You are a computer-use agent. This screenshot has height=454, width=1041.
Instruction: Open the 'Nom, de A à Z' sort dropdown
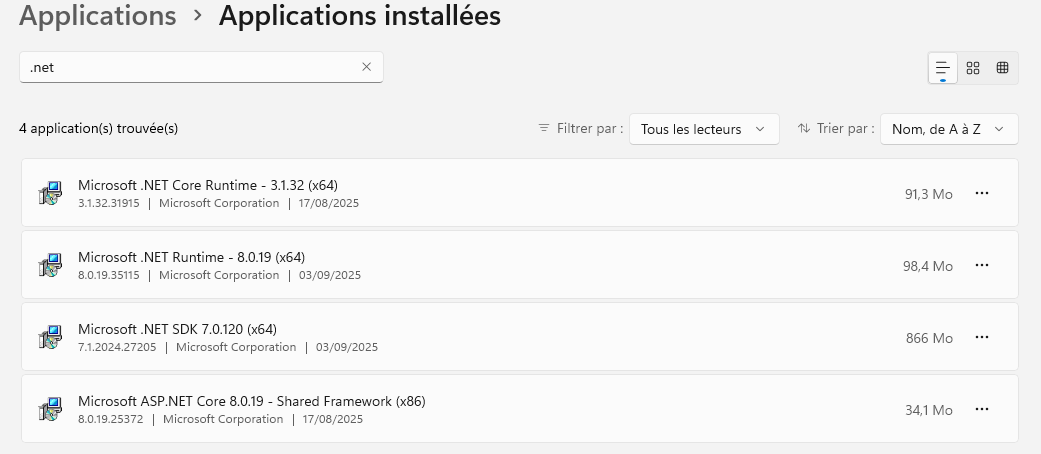(948, 129)
